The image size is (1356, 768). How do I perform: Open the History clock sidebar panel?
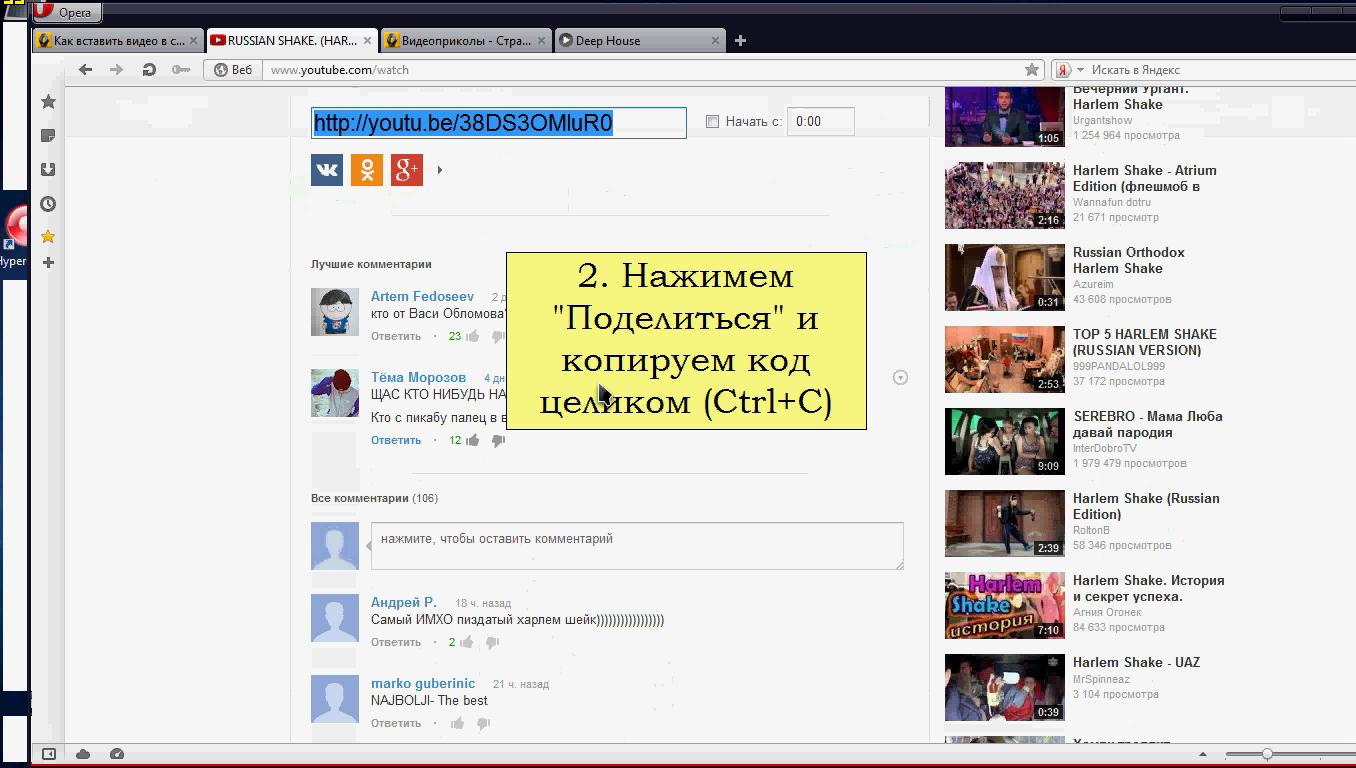48,204
